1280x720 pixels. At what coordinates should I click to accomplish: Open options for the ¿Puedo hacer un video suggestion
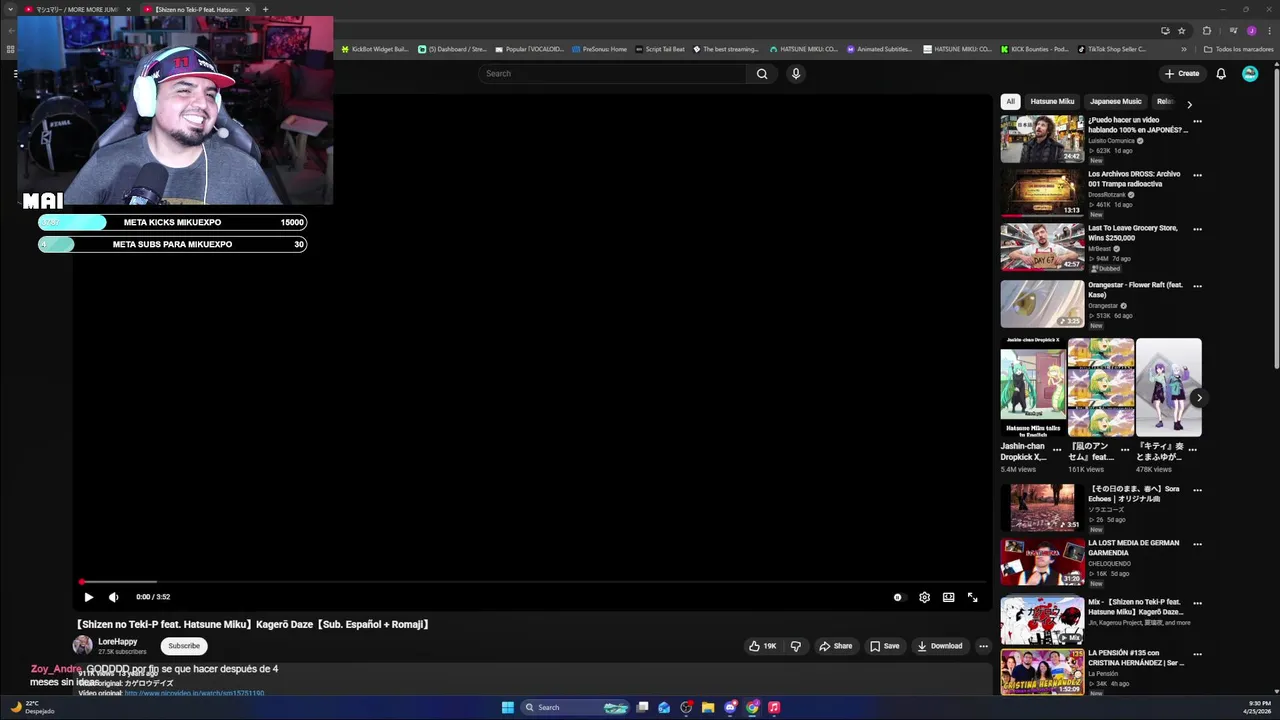[x=1197, y=122]
